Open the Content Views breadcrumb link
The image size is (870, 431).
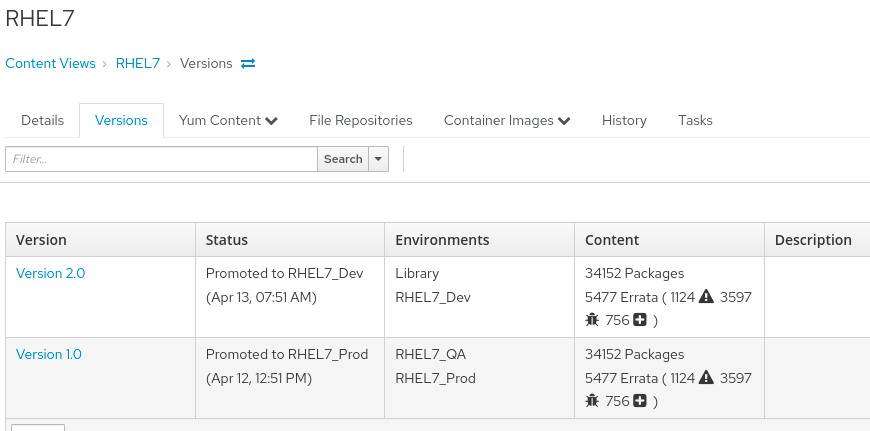pos(50,63)
